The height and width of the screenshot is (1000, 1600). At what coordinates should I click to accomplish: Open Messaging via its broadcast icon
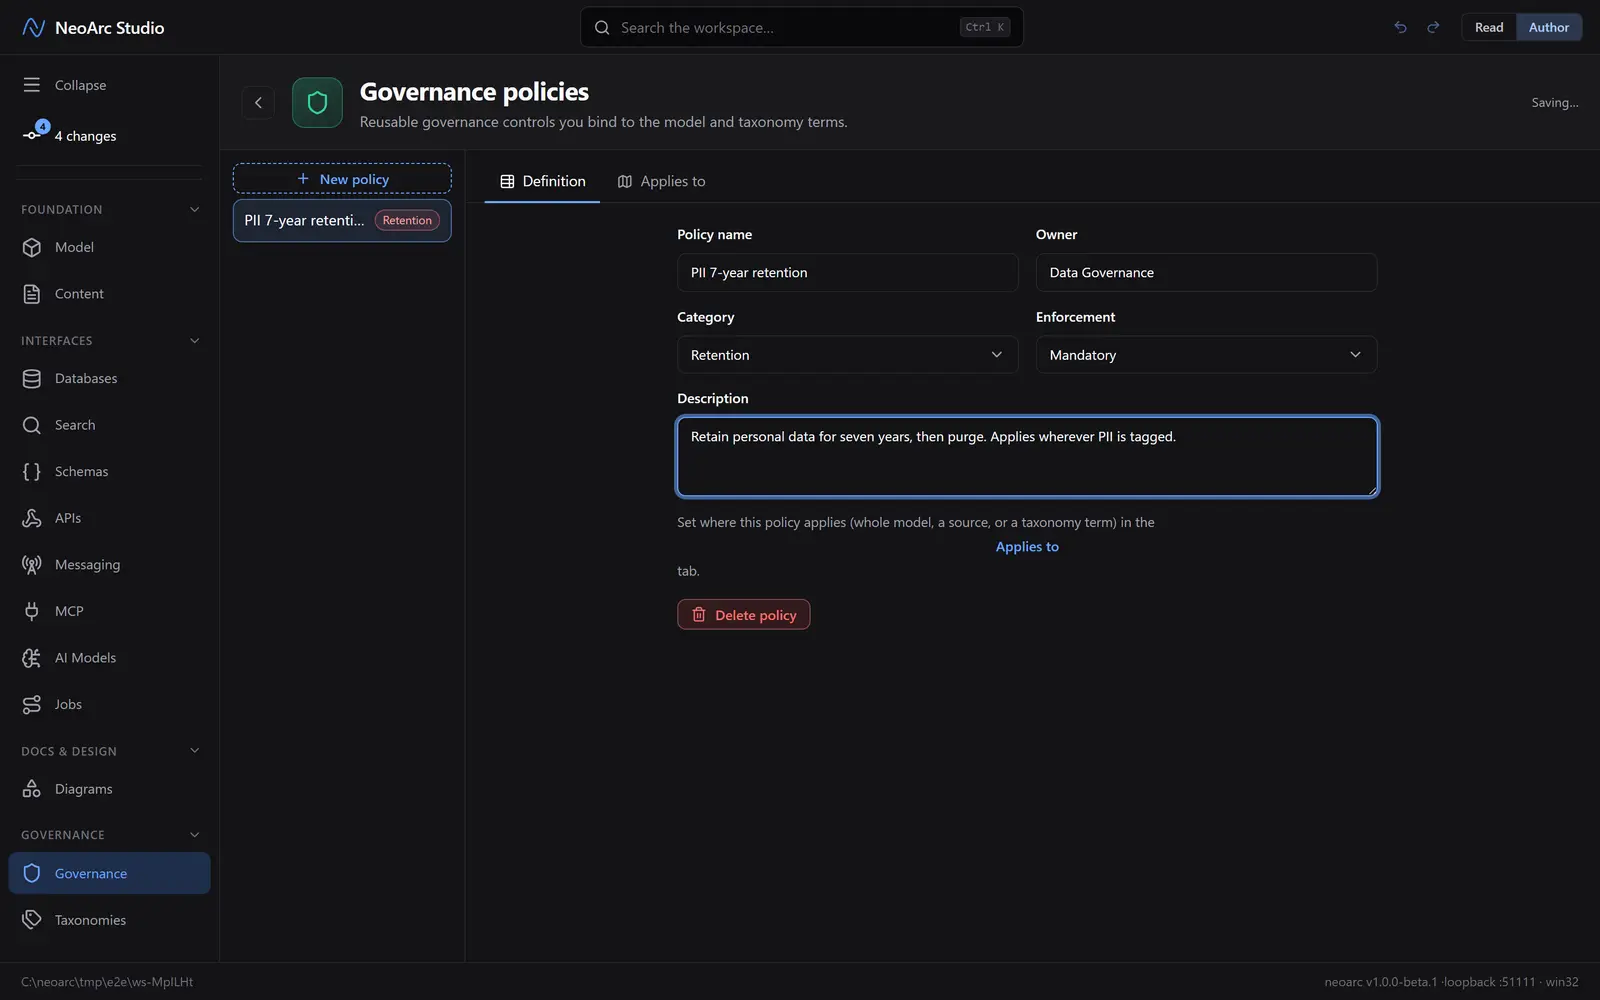[32, 564]
